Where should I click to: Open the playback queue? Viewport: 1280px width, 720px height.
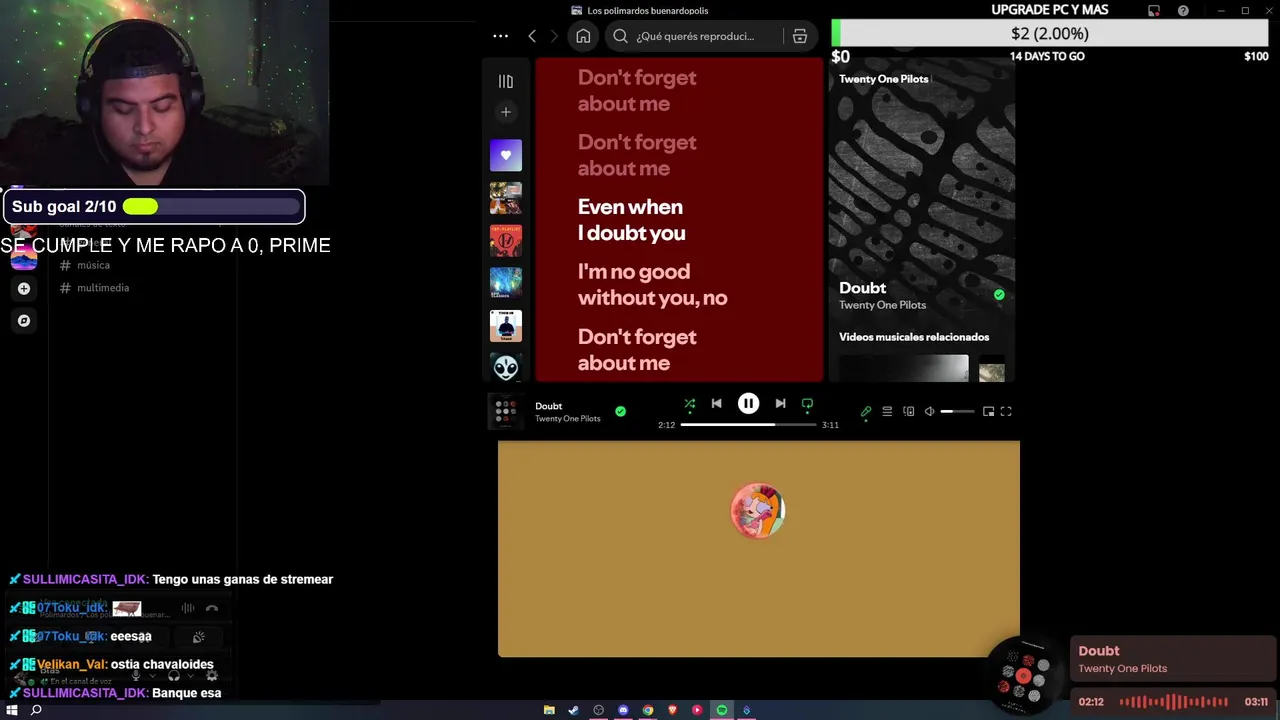tap(887, 411)
